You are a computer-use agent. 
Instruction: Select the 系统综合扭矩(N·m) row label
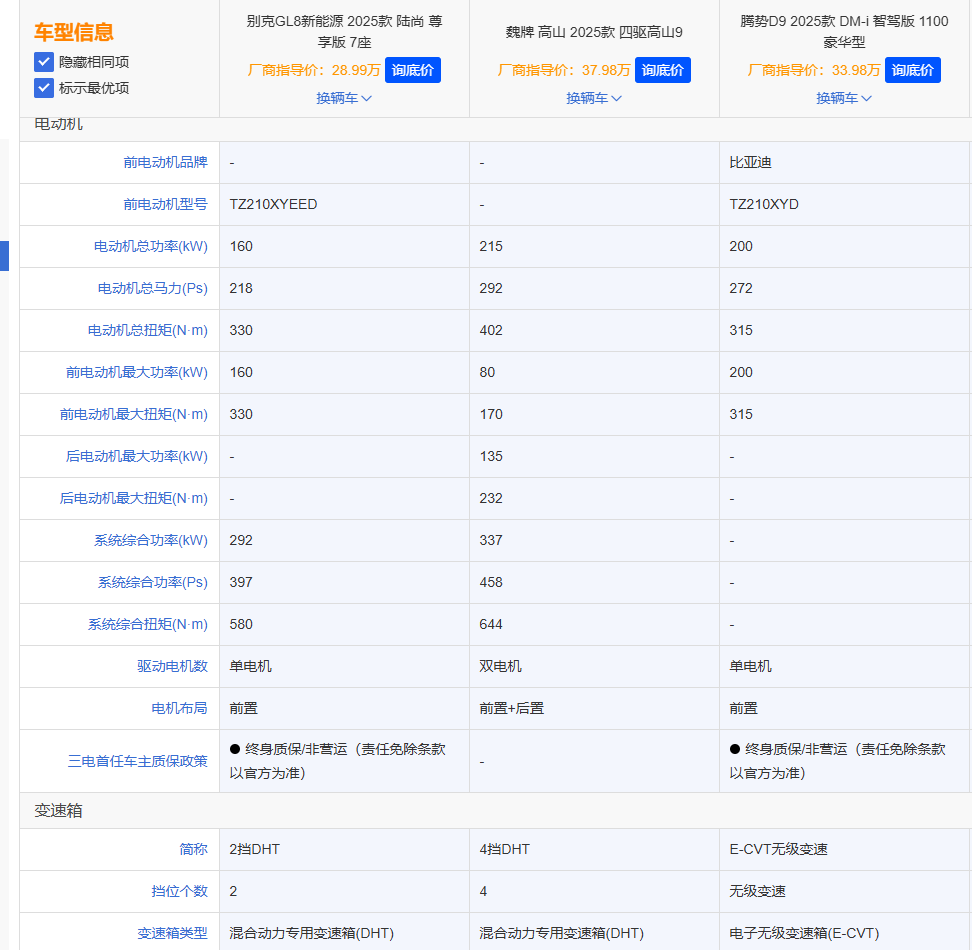(148, 625)
